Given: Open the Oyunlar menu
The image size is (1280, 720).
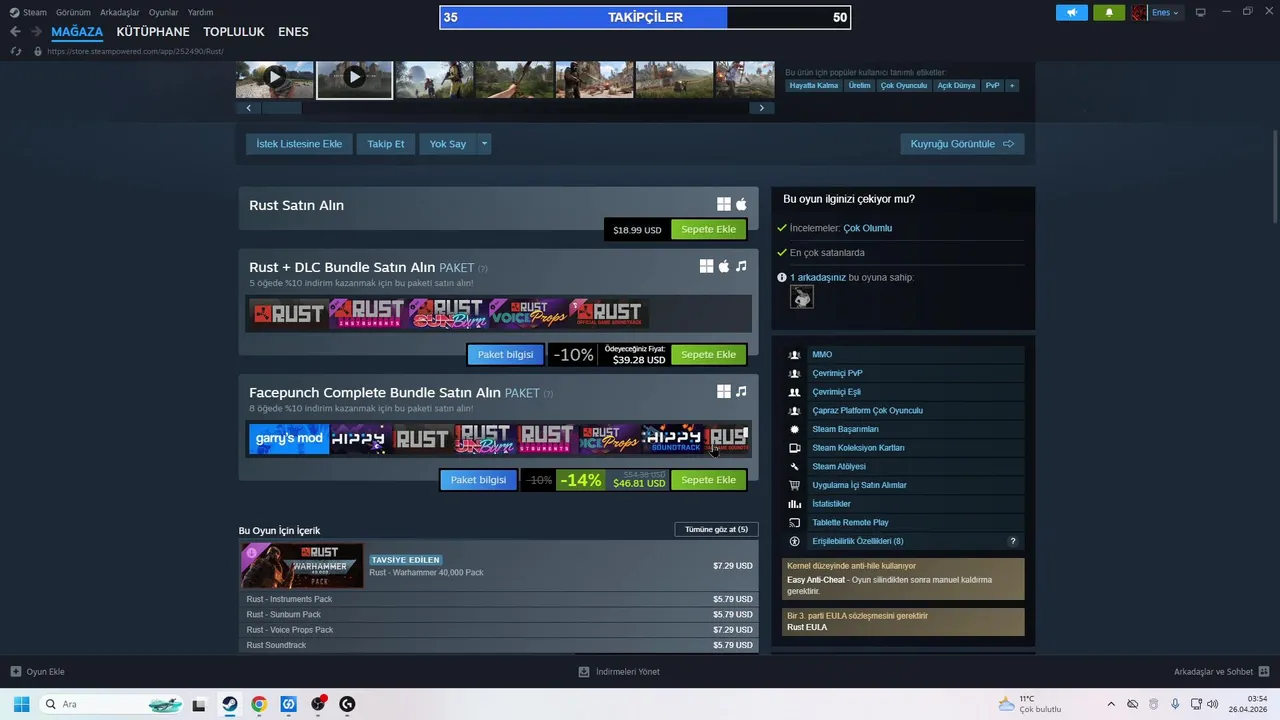Looking at the screenshot, I should 163,13.
